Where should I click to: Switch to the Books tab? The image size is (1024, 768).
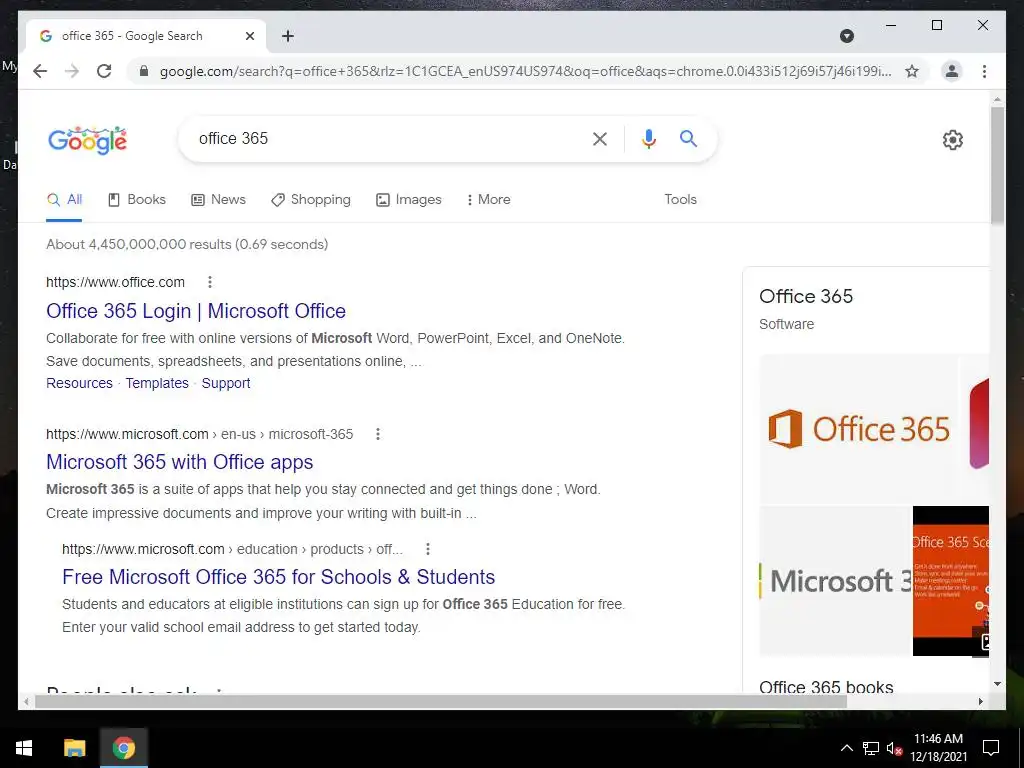click(x=136, y=200)
